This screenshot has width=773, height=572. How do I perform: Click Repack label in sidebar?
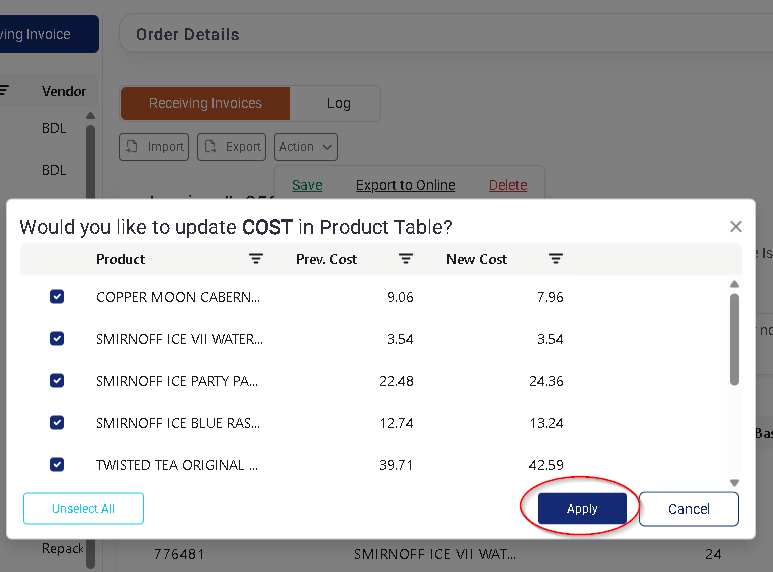(63, 548)
